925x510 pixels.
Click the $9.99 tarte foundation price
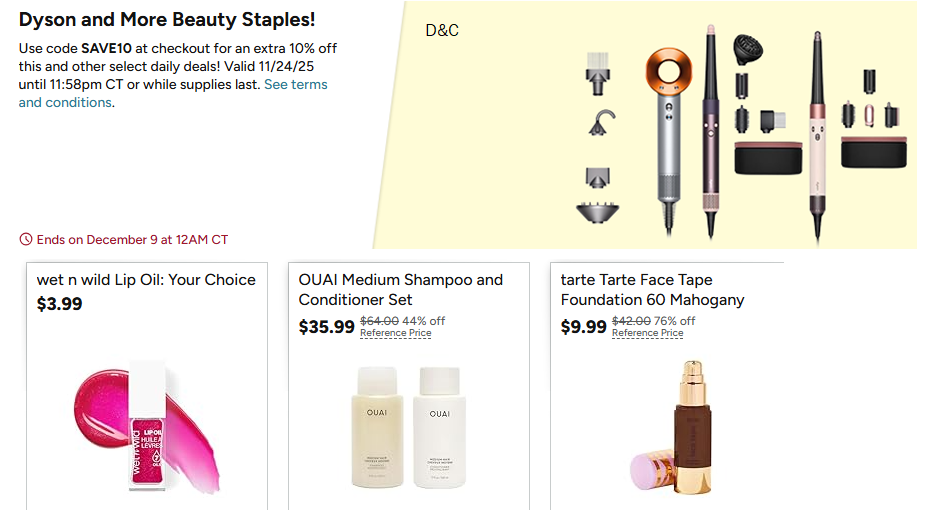pyautogui.click(x=583, y=326)
